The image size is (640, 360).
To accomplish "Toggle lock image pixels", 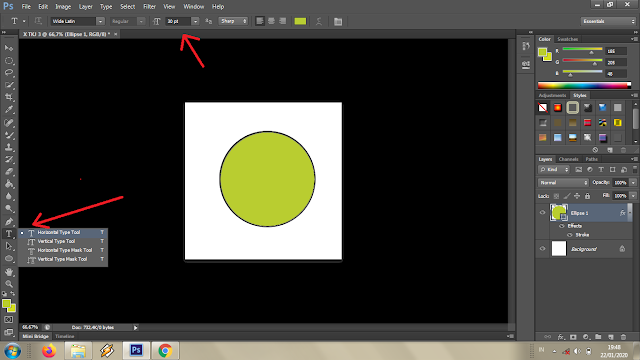I will pos(567,196).
